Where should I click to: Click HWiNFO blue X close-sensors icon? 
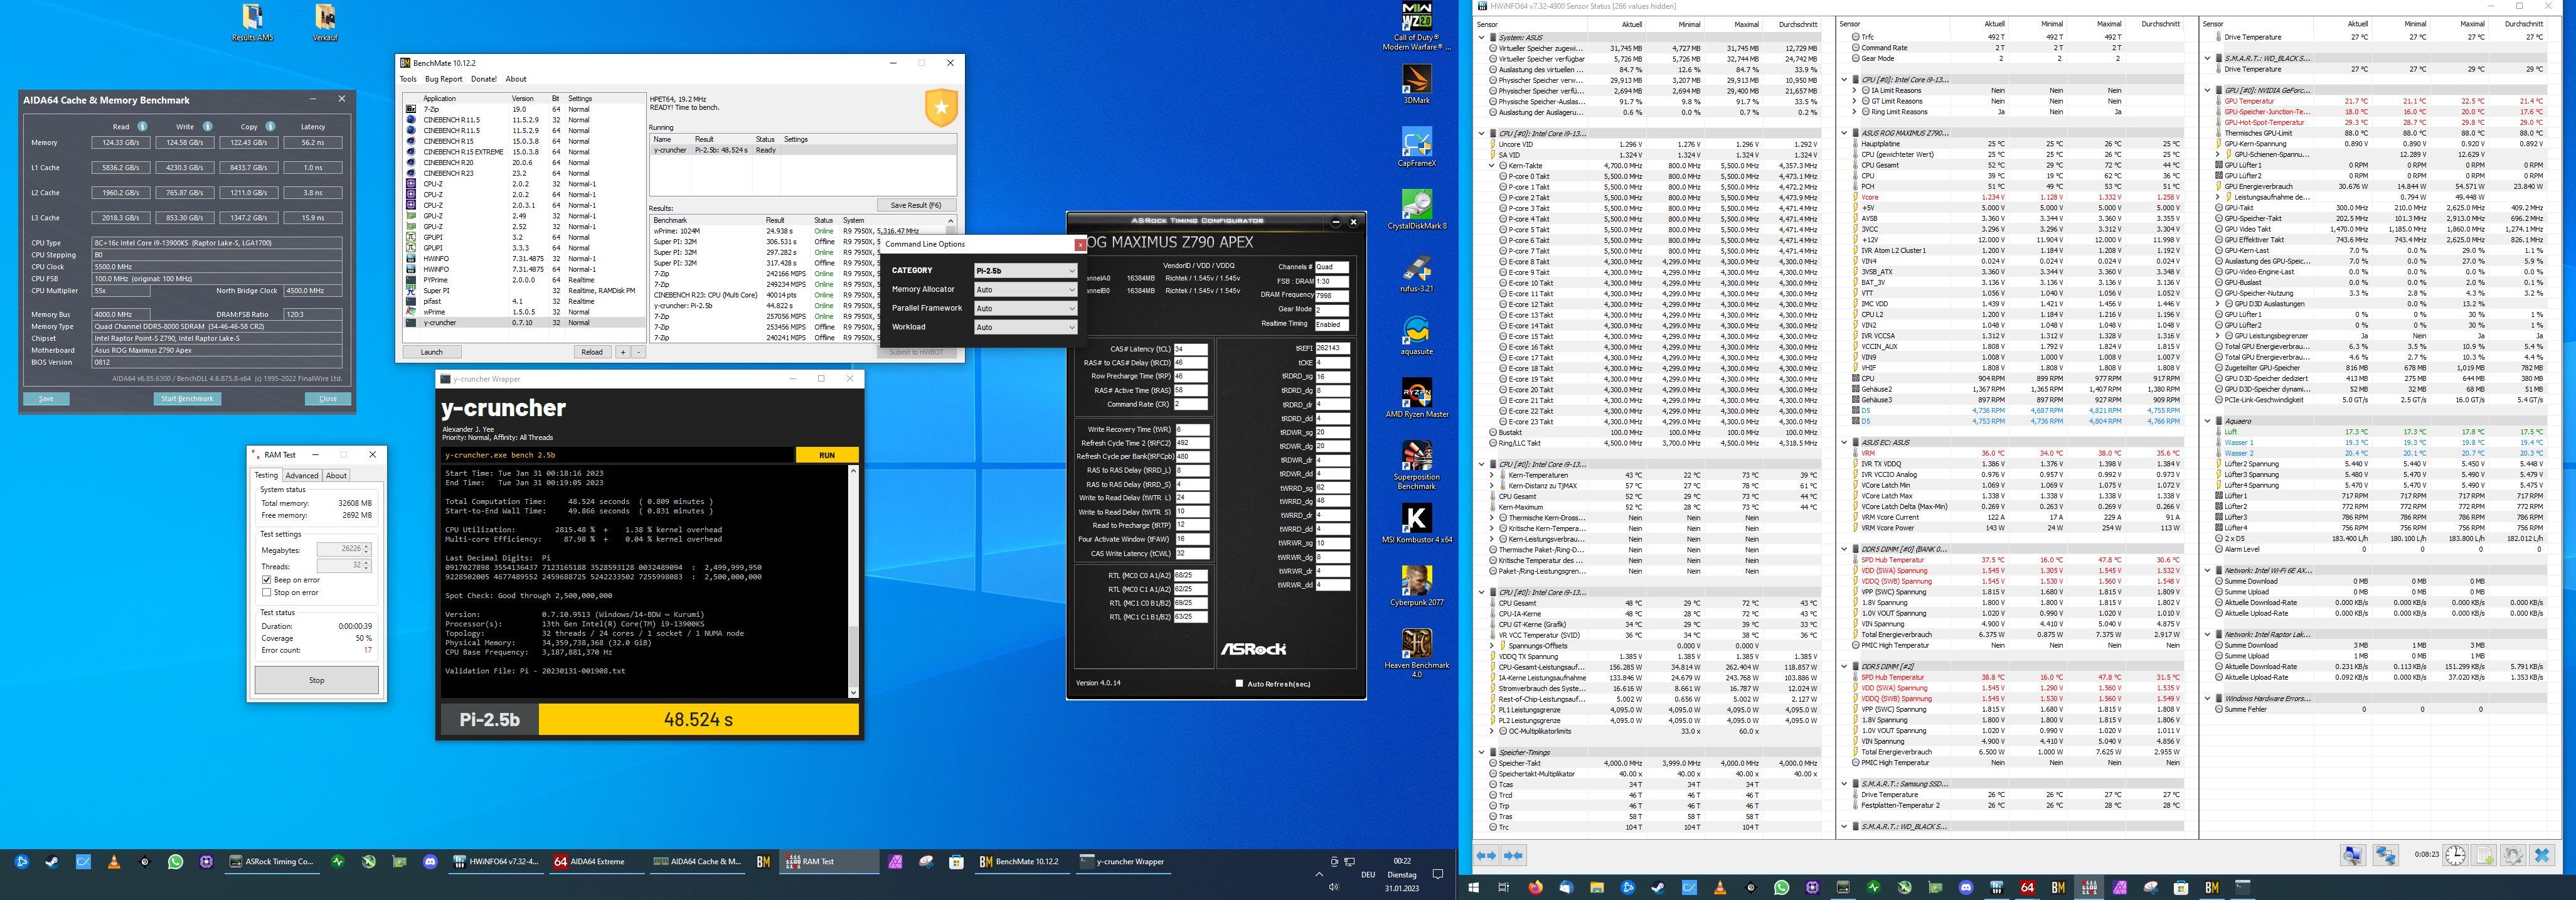coord(2541,855)
